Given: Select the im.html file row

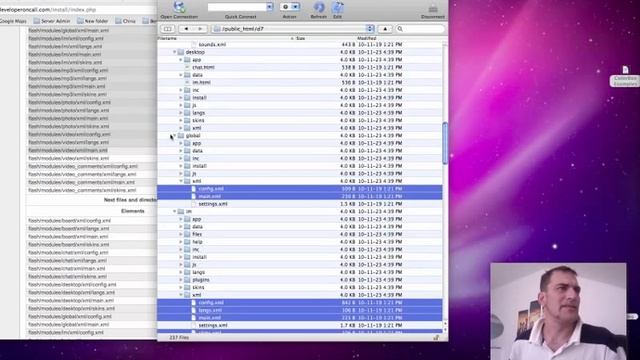Looking at the screenshot, I should pos(300,82).
